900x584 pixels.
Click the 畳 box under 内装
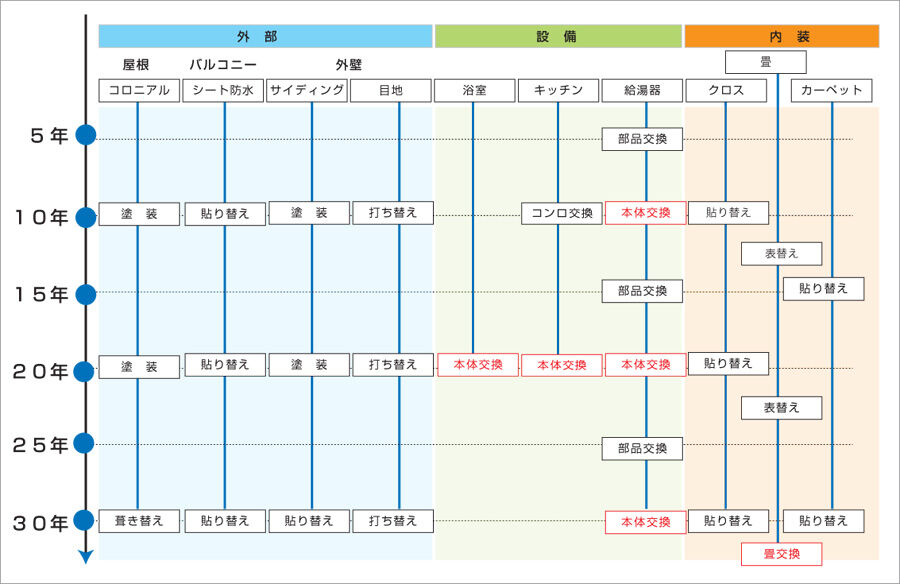[x=766, y=62]
